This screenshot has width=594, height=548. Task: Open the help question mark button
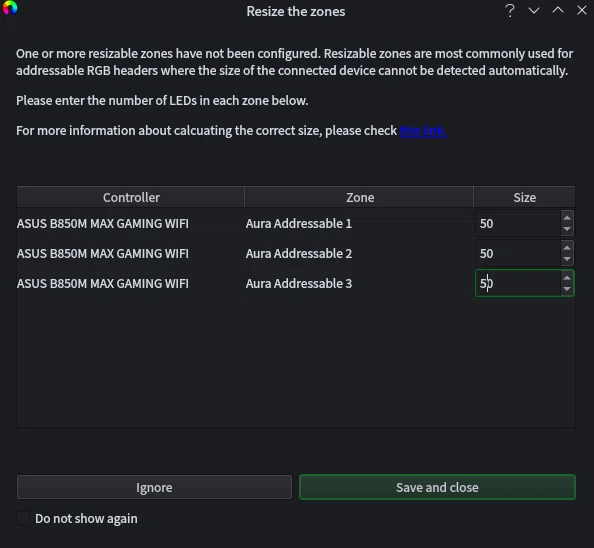pos(510,11)
